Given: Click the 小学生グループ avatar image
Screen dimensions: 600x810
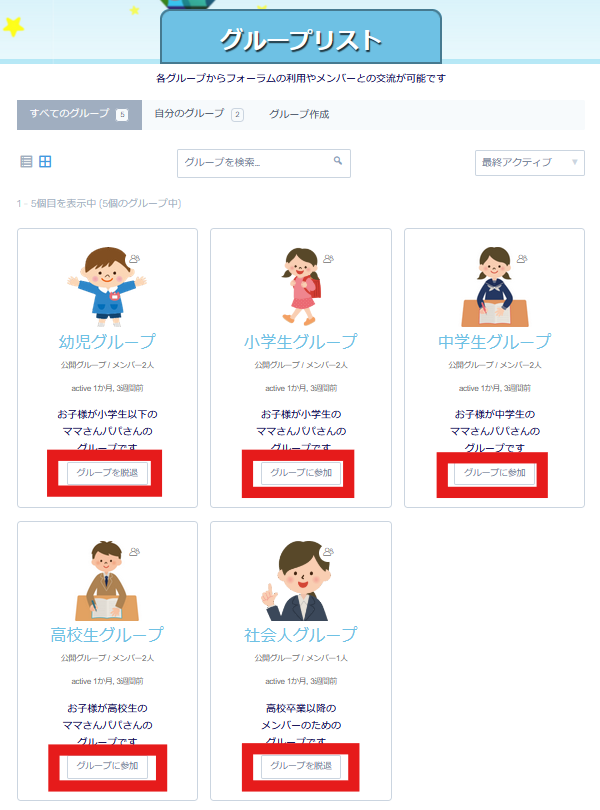Looking at the screenshot, I should coord(300,285).
